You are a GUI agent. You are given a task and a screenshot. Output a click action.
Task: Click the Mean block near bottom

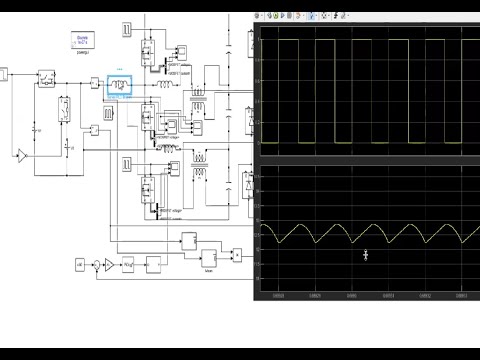(x=209, y=259)
